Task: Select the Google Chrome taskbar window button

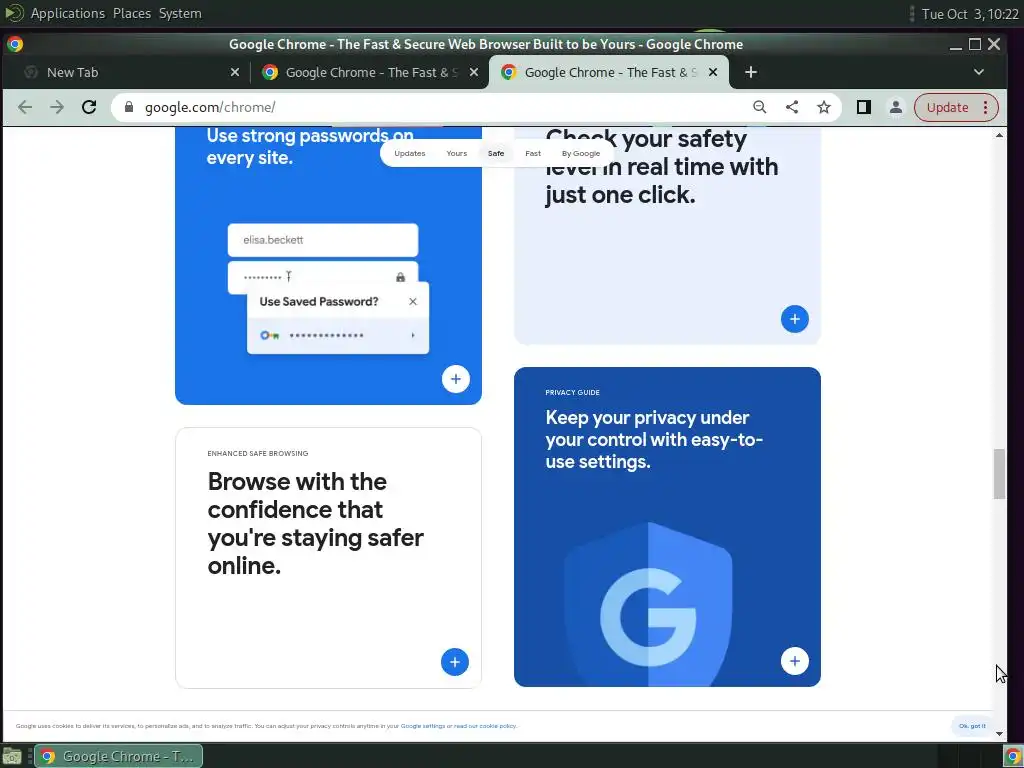Action: tap(118, 756)
